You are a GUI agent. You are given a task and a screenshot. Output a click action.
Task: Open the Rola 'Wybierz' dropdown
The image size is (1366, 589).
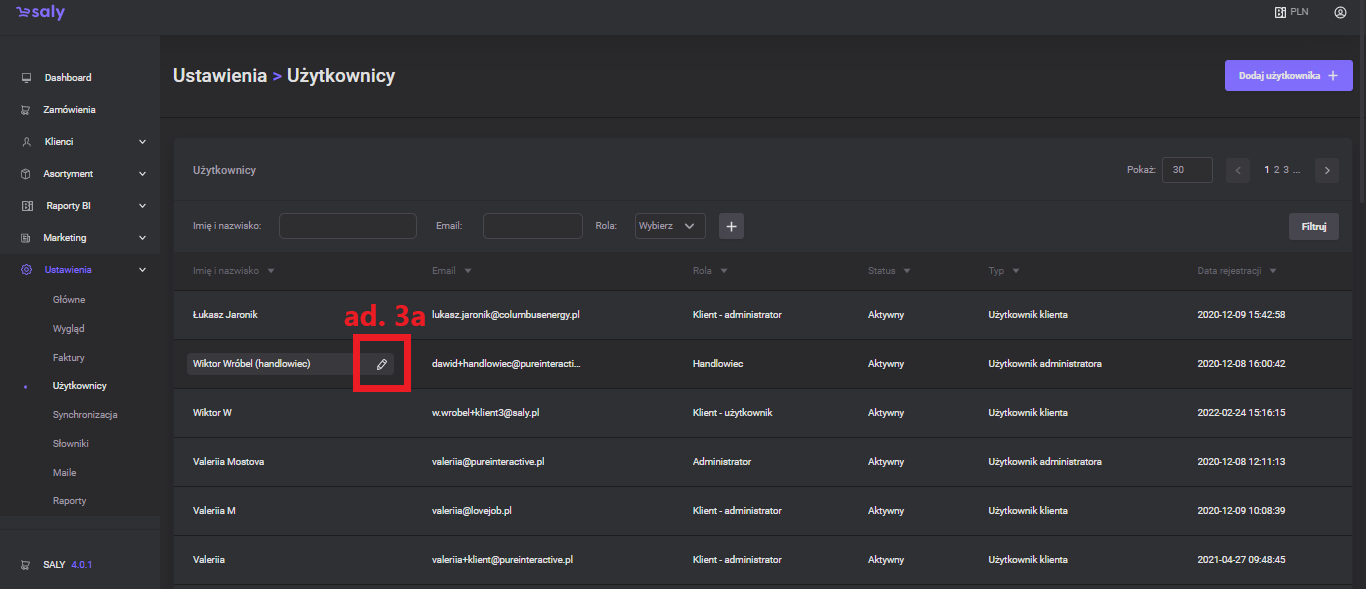tap(670, 226)
